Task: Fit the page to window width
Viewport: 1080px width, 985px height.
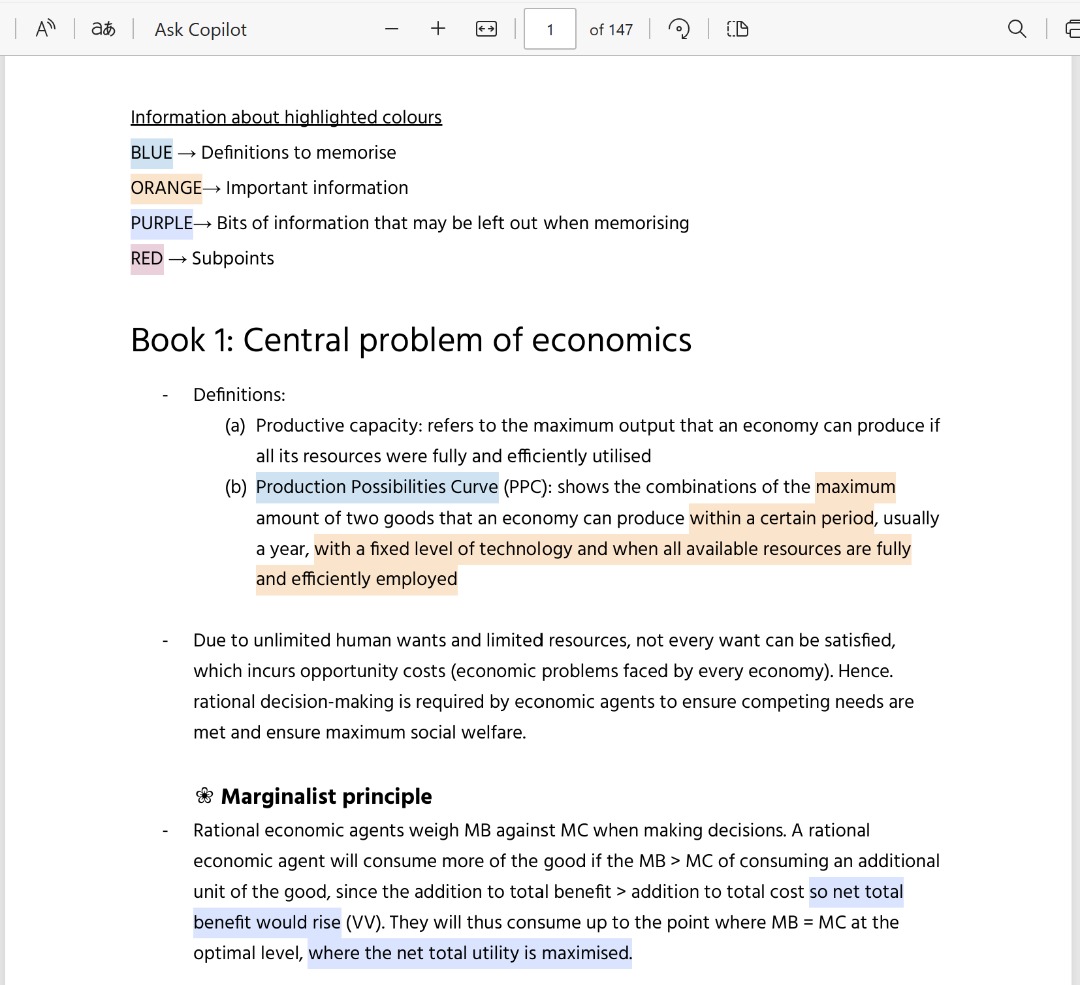Action: coord(486,29)
